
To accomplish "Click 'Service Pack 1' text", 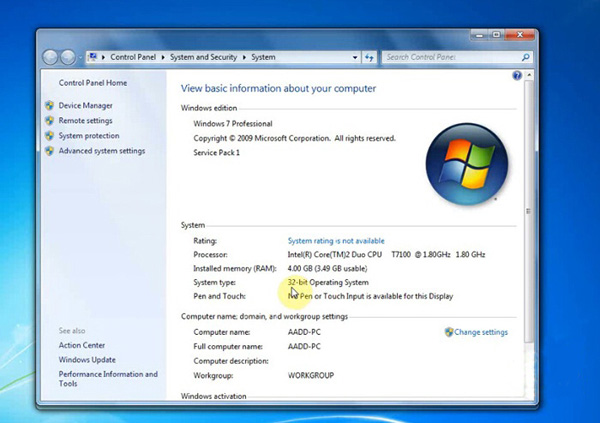I will coord(217,153).
